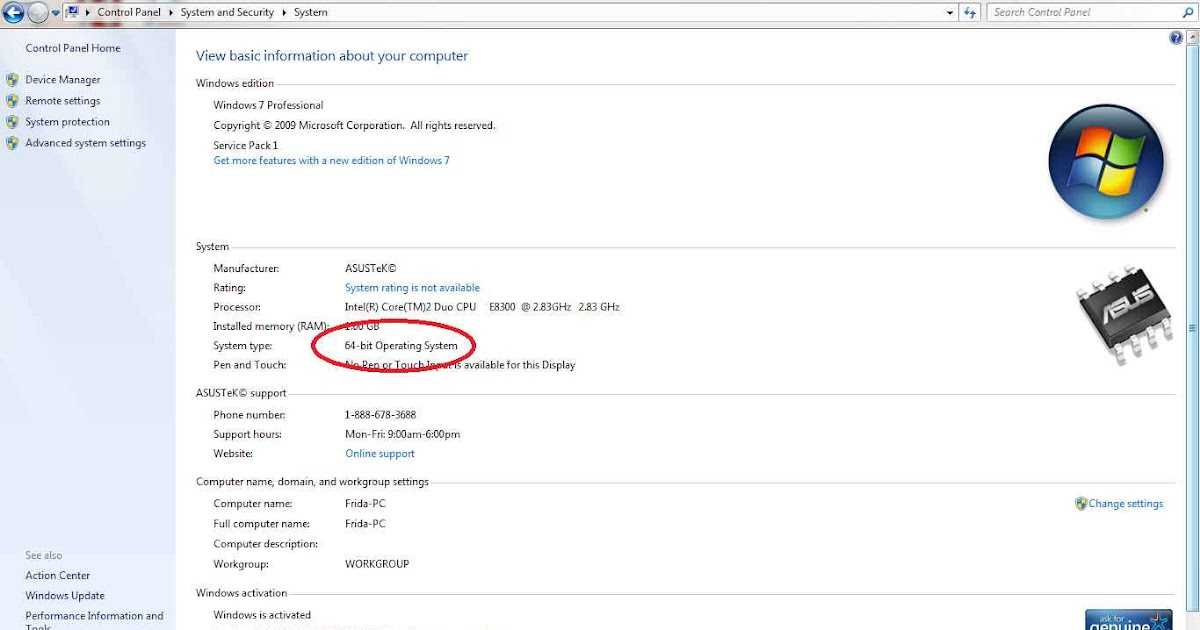Open Control Panel Home link

click(73, 48)
